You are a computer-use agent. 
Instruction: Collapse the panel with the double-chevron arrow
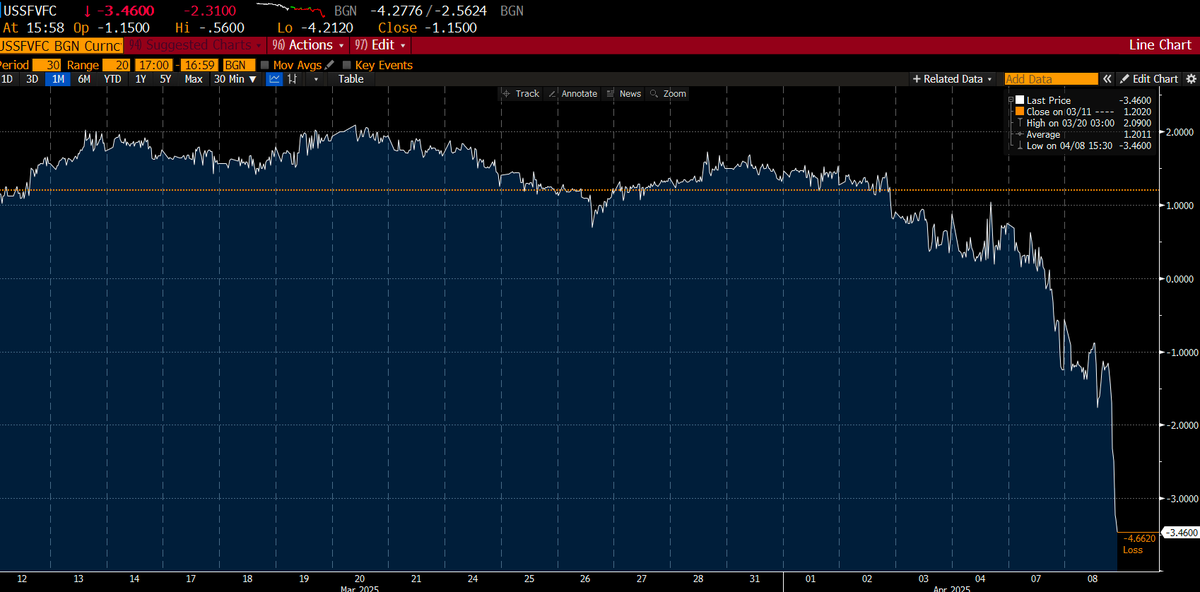1107,78
